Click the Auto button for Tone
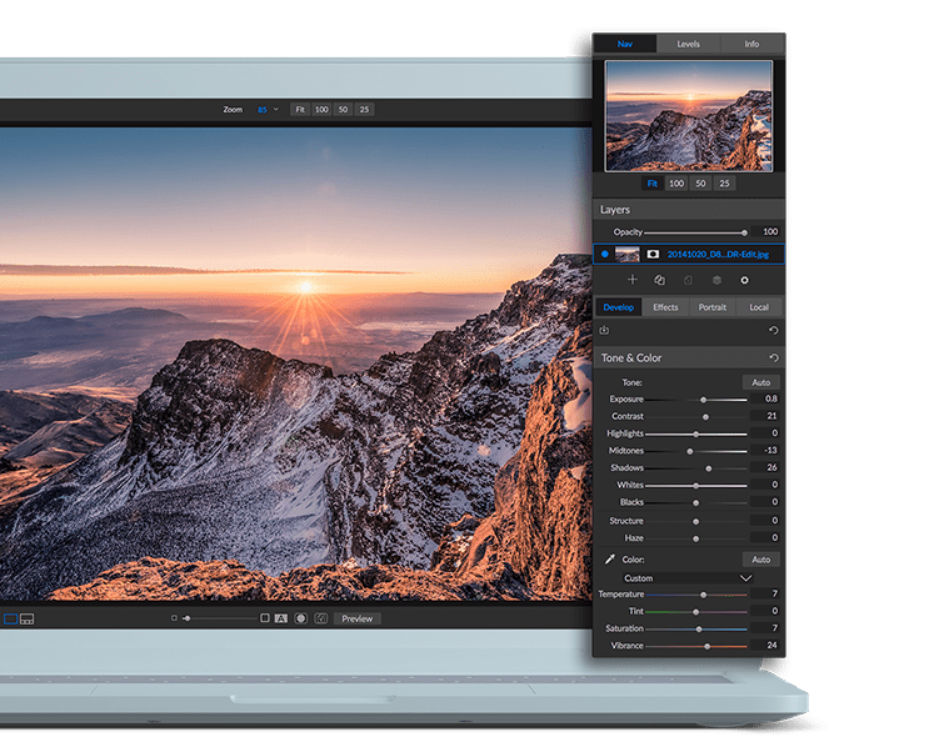Image resolution: width=929 pixels, height=755 pixels. point(763,381)
